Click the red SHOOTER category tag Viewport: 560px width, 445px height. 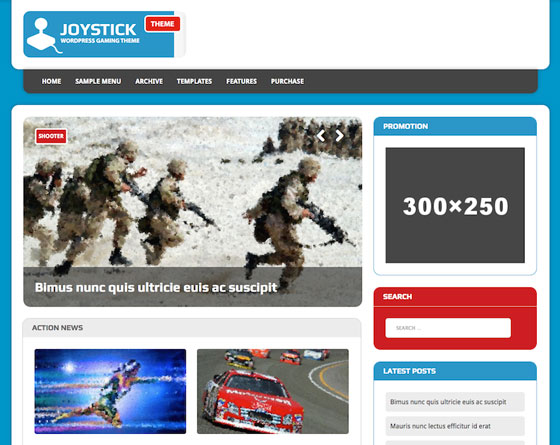[x=51, y=136]
